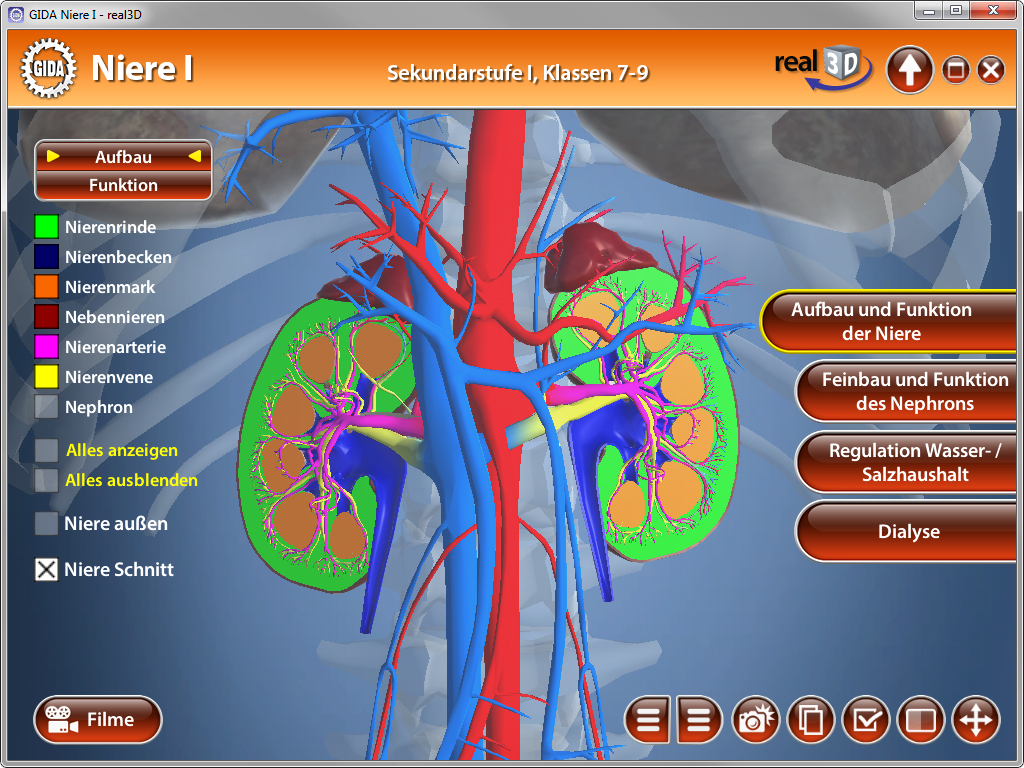Enable the Niere außen checkbox
The width and height of the screenshot is (1024, 768).
tap(47, 524)
